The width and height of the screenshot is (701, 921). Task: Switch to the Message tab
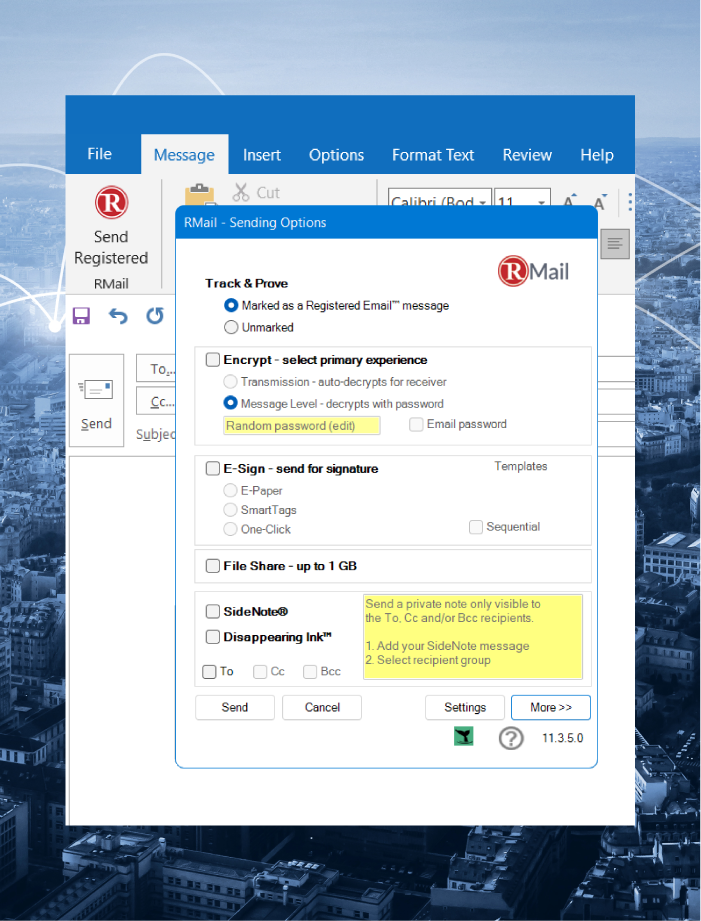(x=184, y=154)
